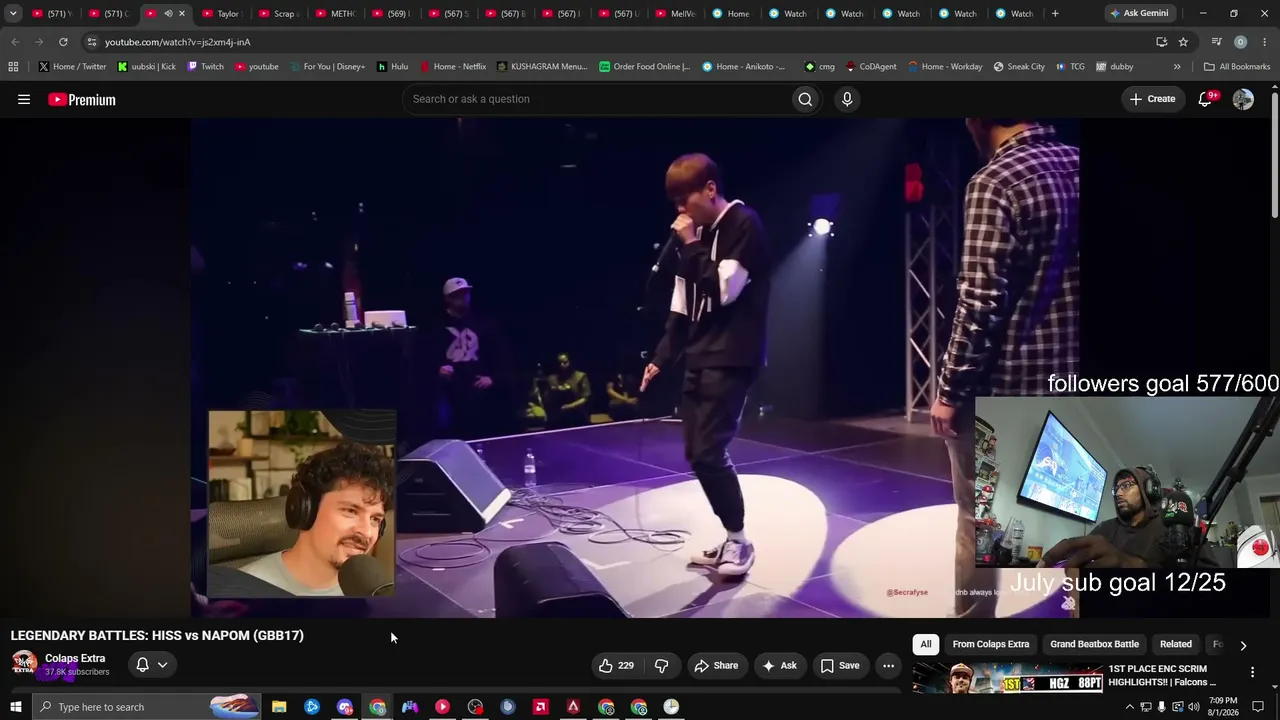Switch to the Home tab
This screenshot has height=720, width=1280.
pyautogui.click(x=732, y=13)
